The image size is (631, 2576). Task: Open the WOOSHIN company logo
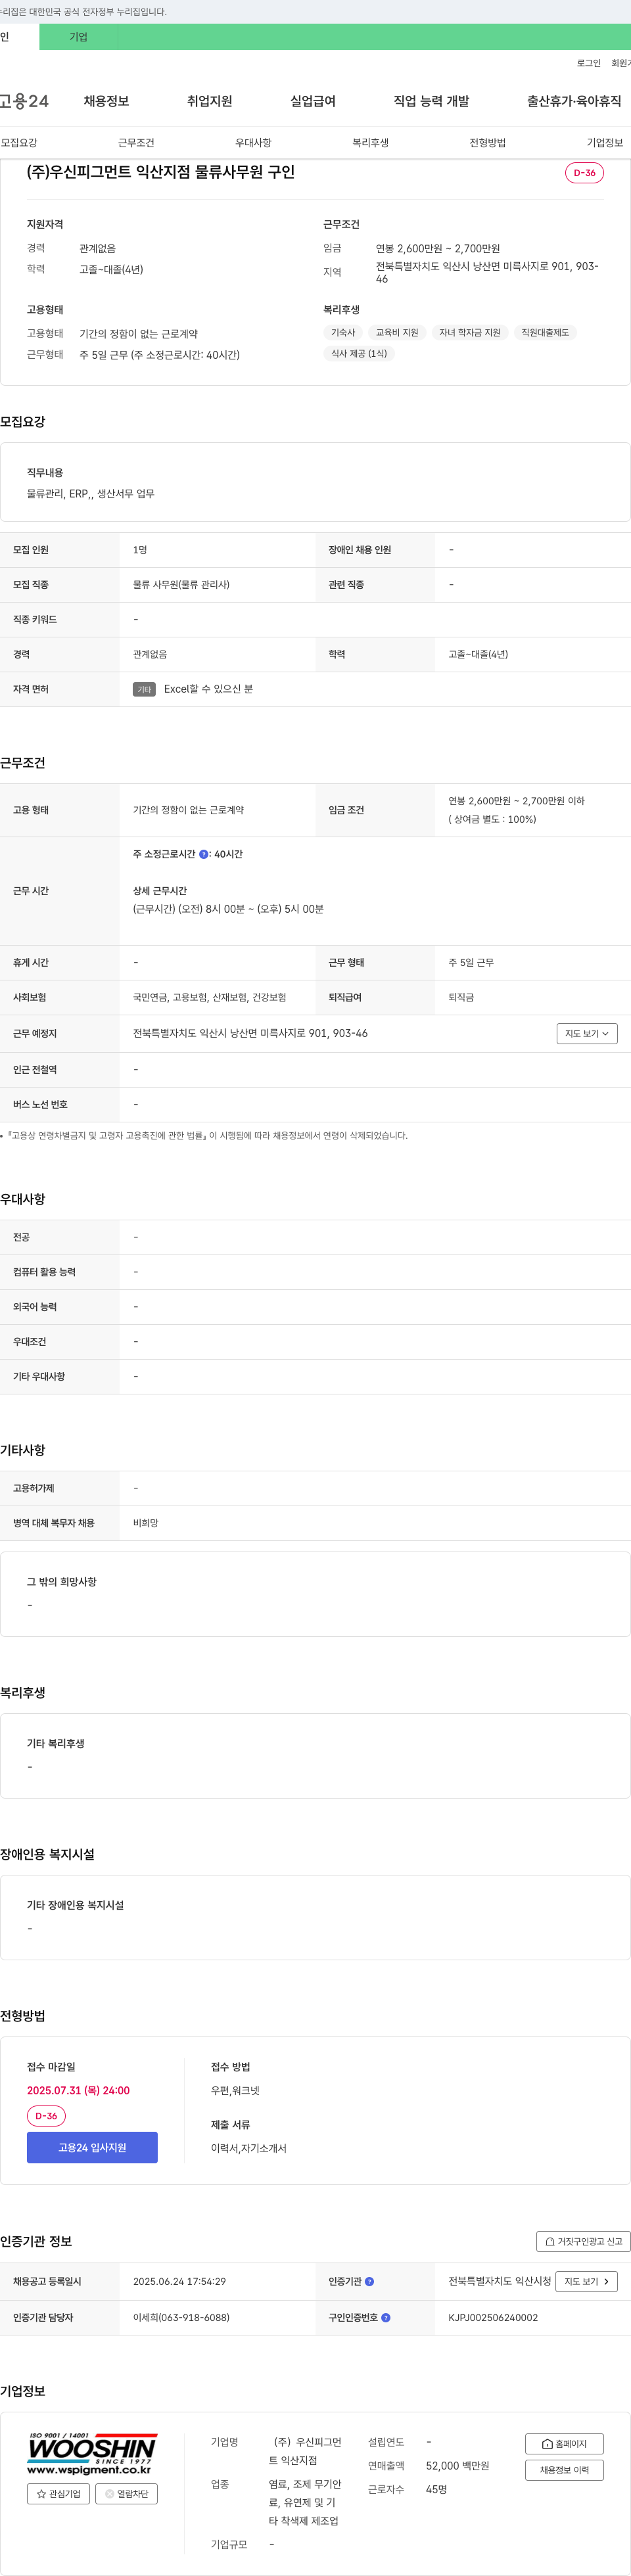[92, 2453]
